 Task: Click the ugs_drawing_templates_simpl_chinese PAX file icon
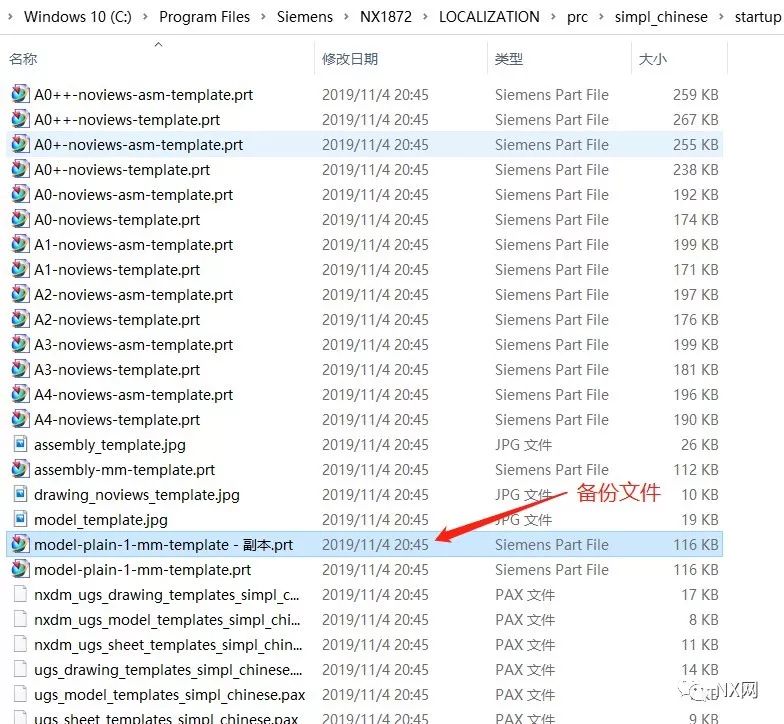tap(20, 669)
